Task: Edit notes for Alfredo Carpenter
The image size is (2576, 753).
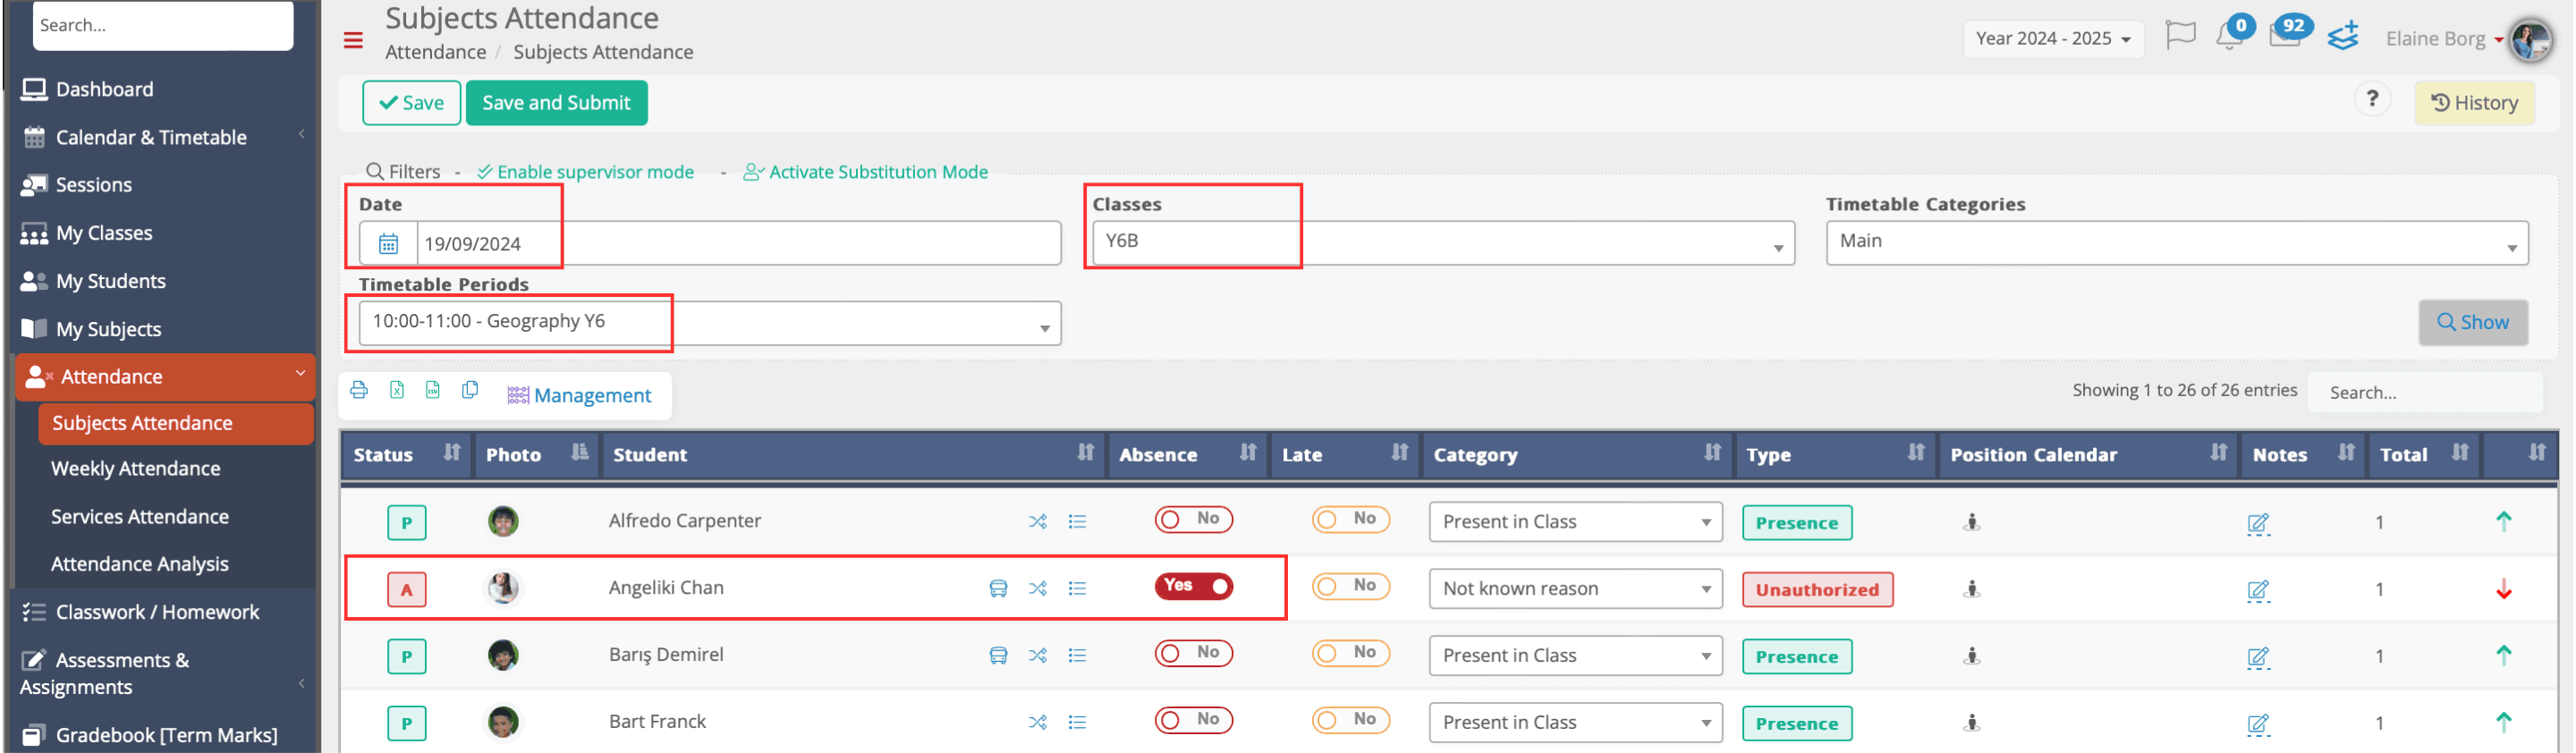Action: click(x=2258, y=523)
